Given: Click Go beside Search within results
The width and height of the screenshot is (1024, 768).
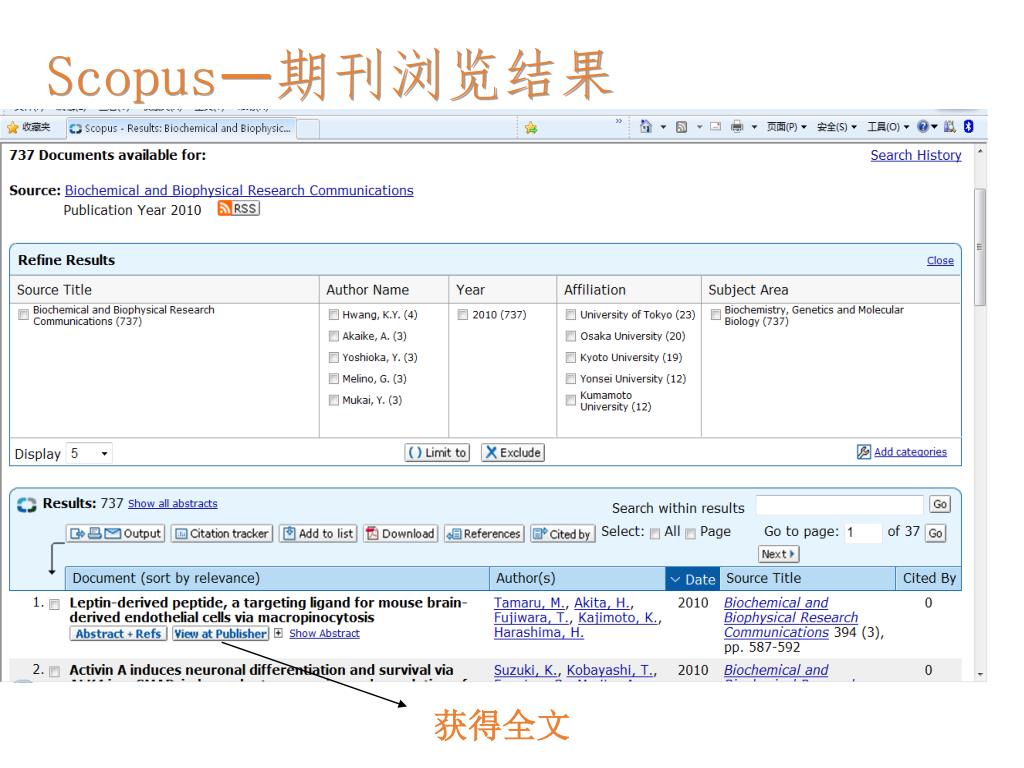Looking at the screenshot, I should pos(940,505).
